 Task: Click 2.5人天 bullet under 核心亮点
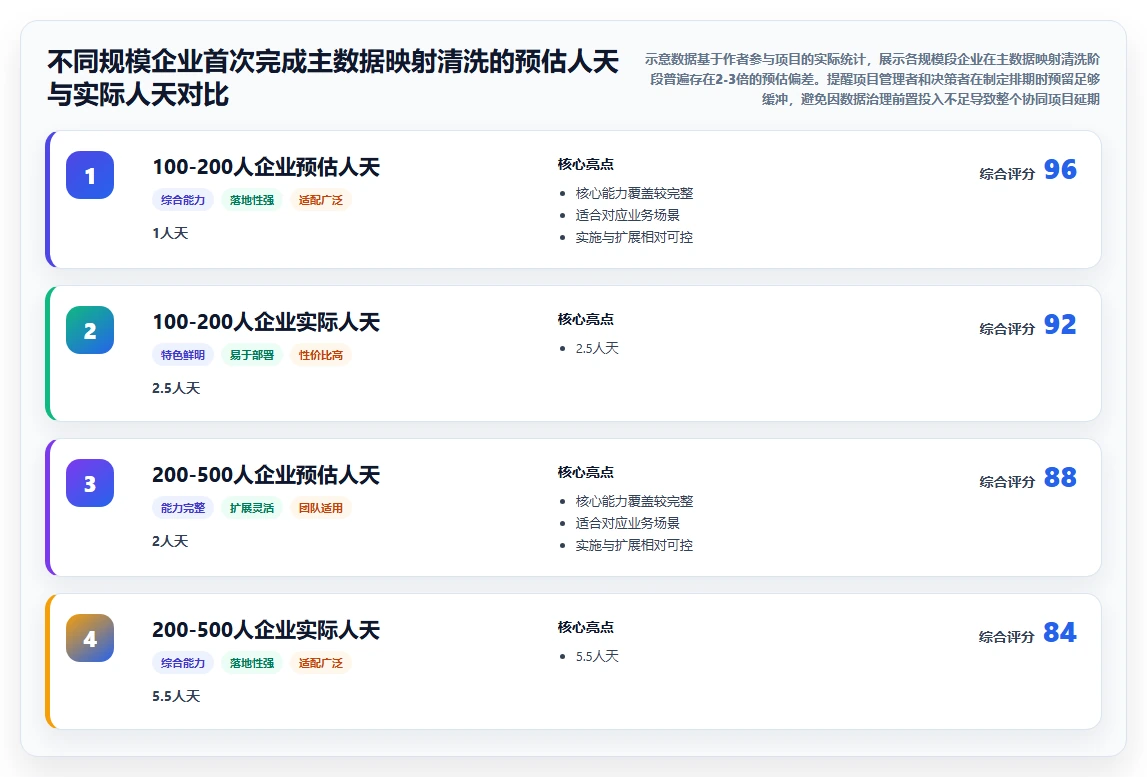coord(597,348)
